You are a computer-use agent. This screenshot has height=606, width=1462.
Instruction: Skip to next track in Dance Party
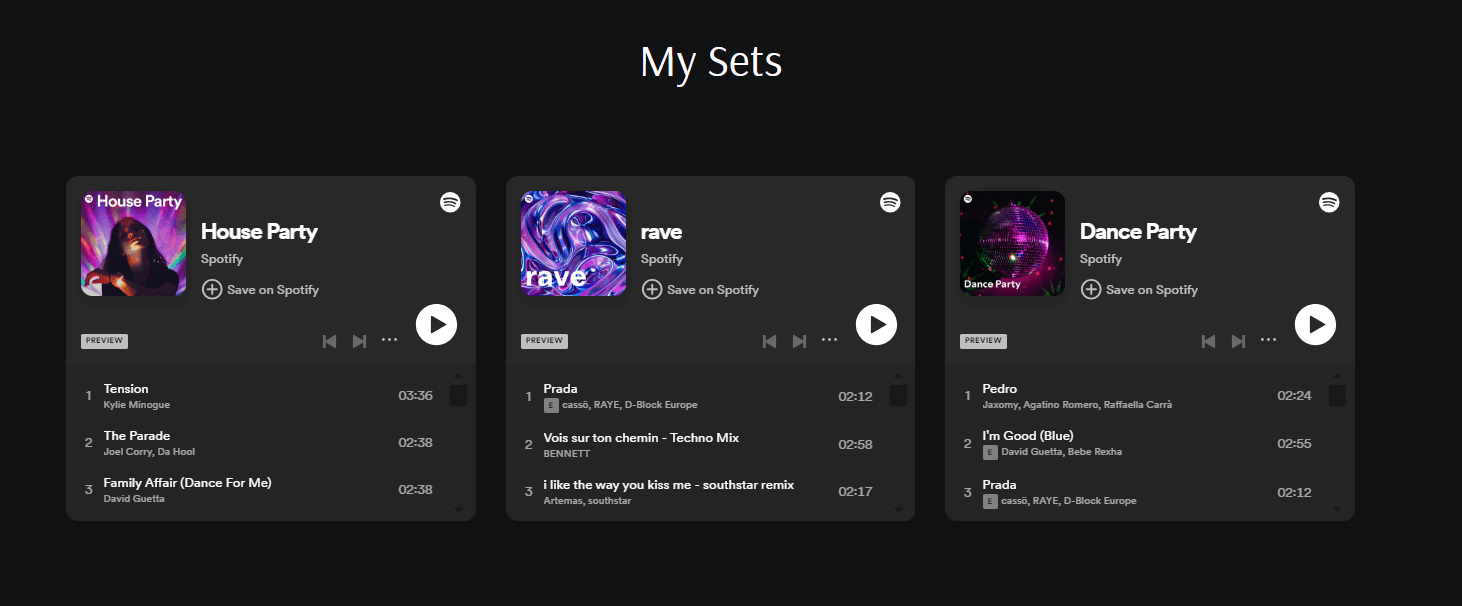click(1238, 341)
